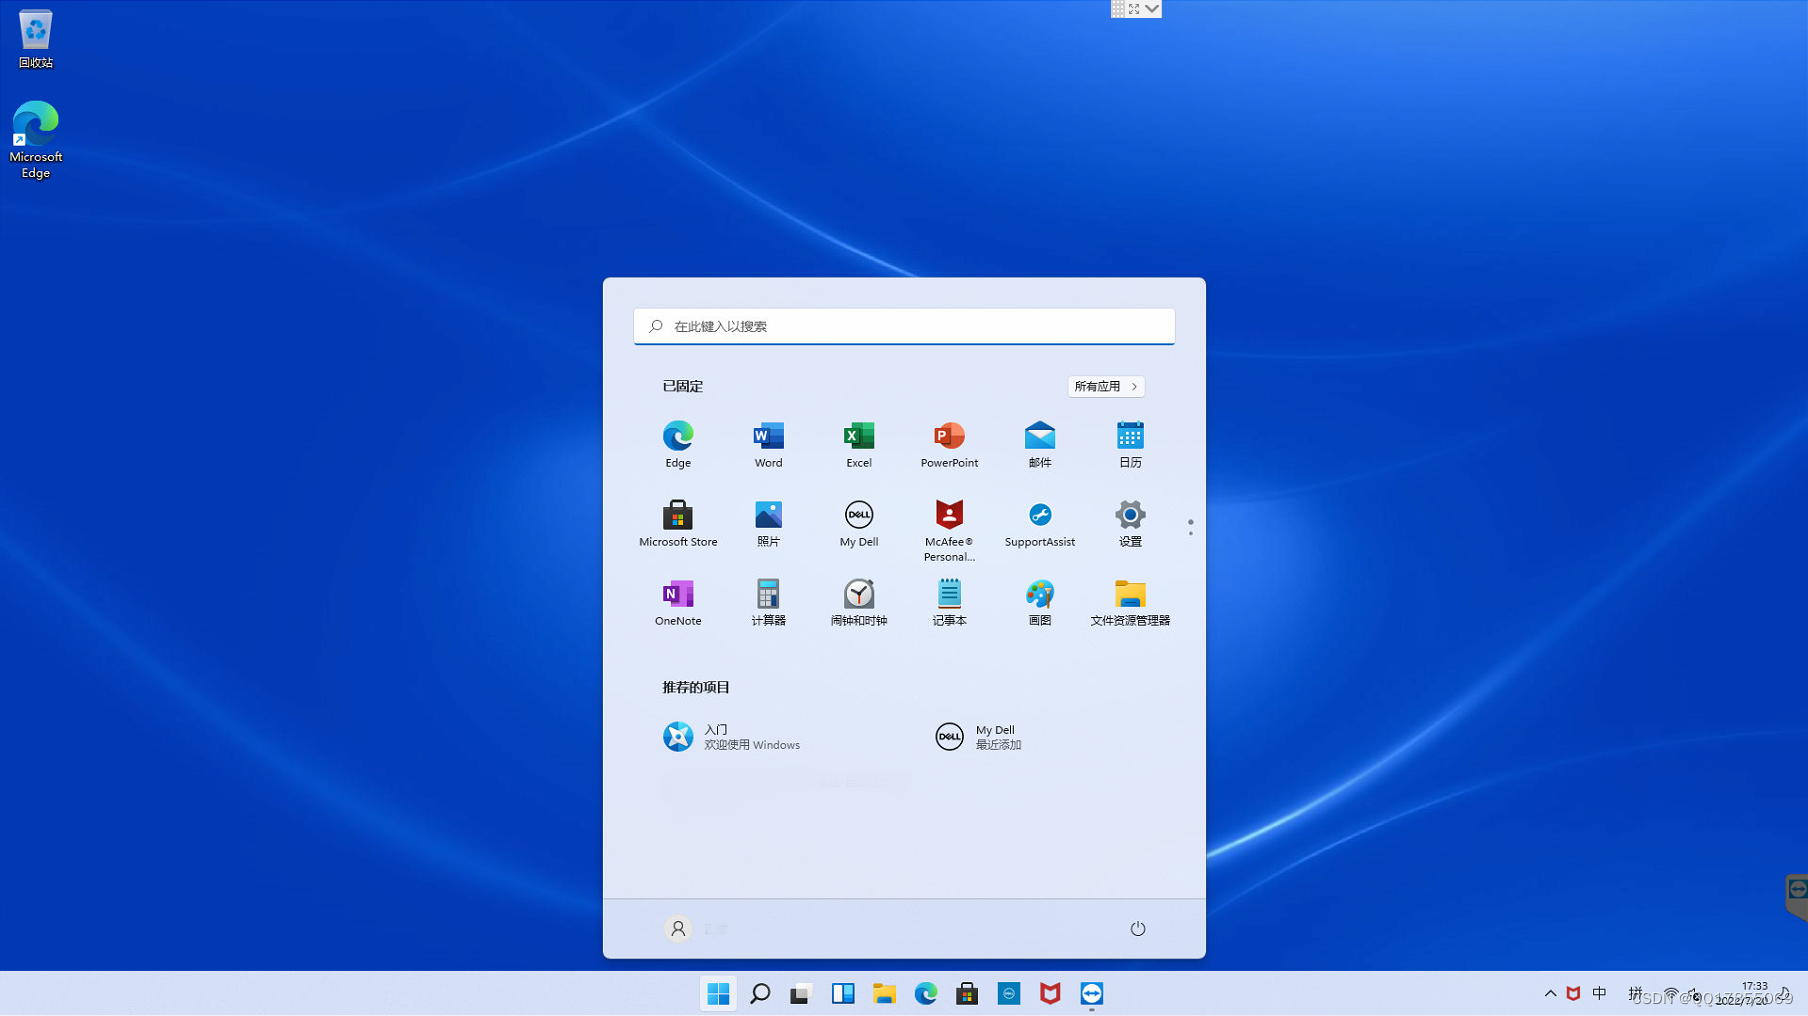Click the 拼 IME mode indicator

(x=1635, y=993)
